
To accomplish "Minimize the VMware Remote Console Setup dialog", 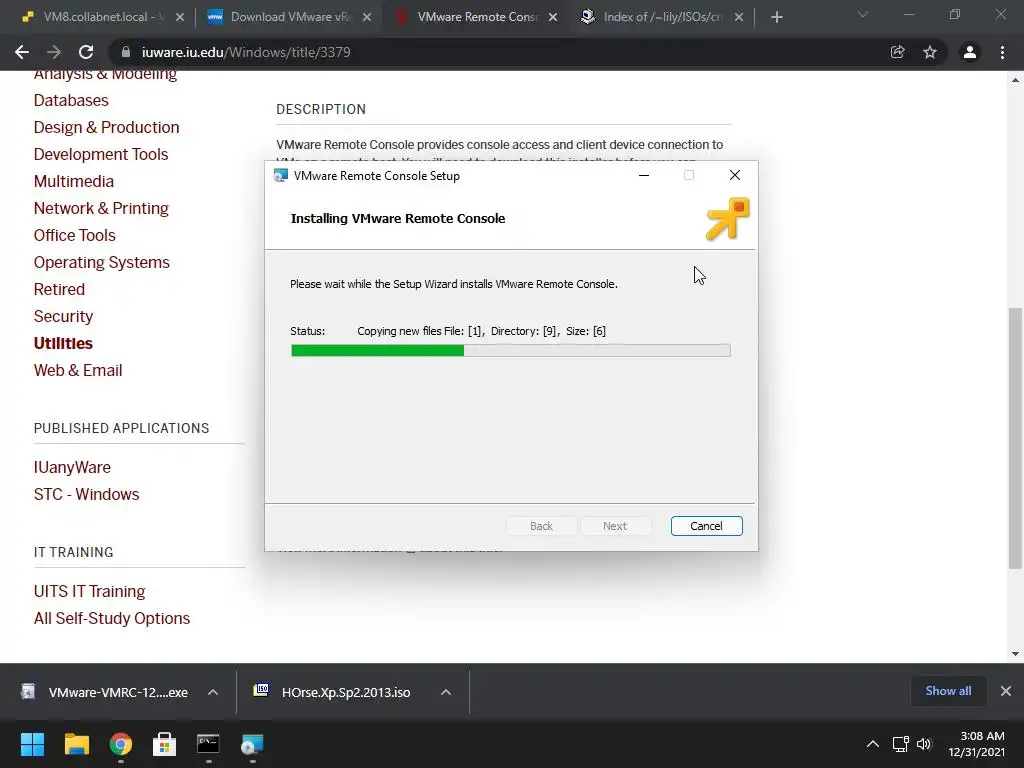I will pyautogui.click(x=644, y=175).
